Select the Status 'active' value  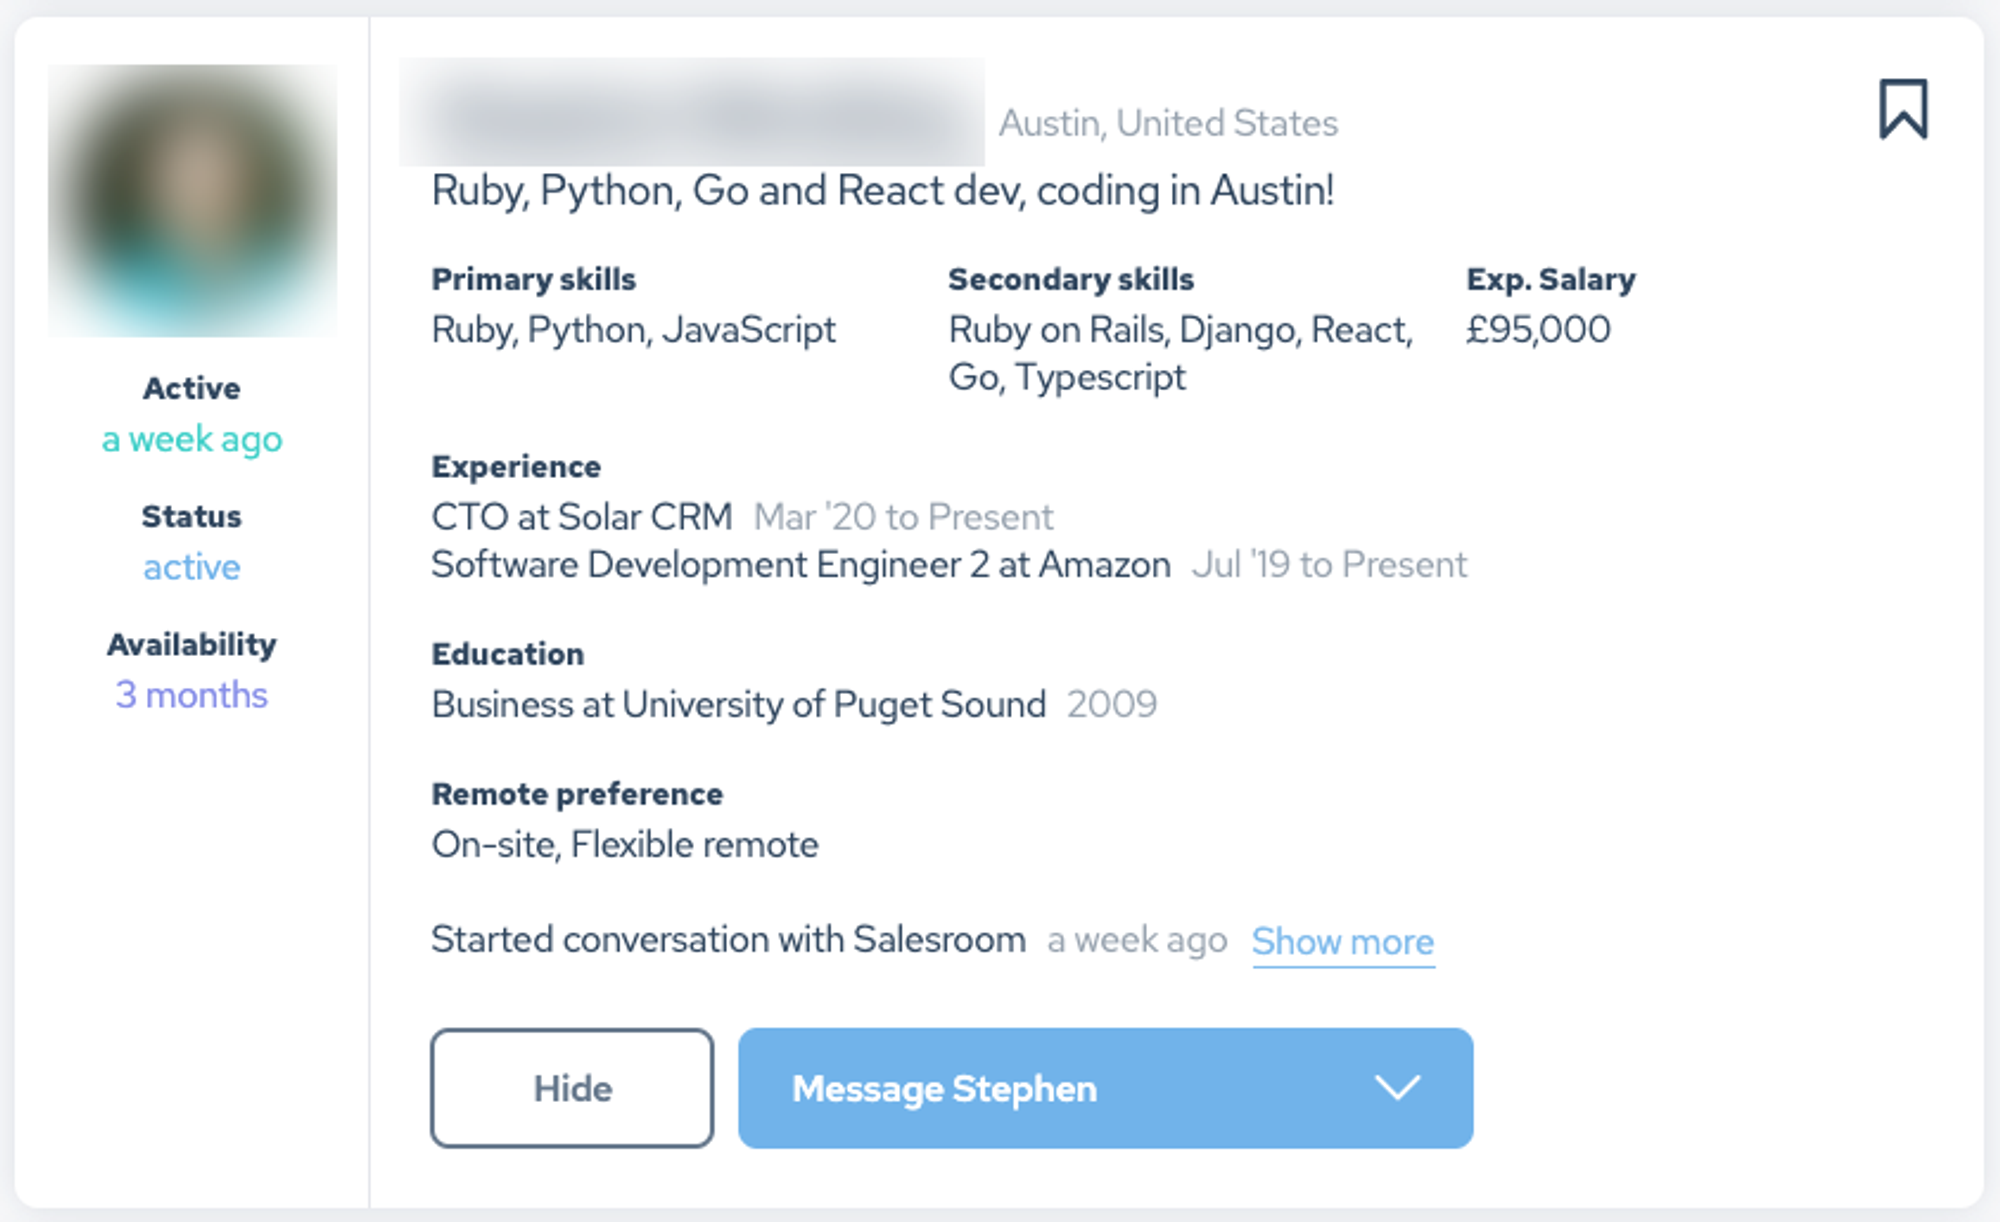point(192,567)
